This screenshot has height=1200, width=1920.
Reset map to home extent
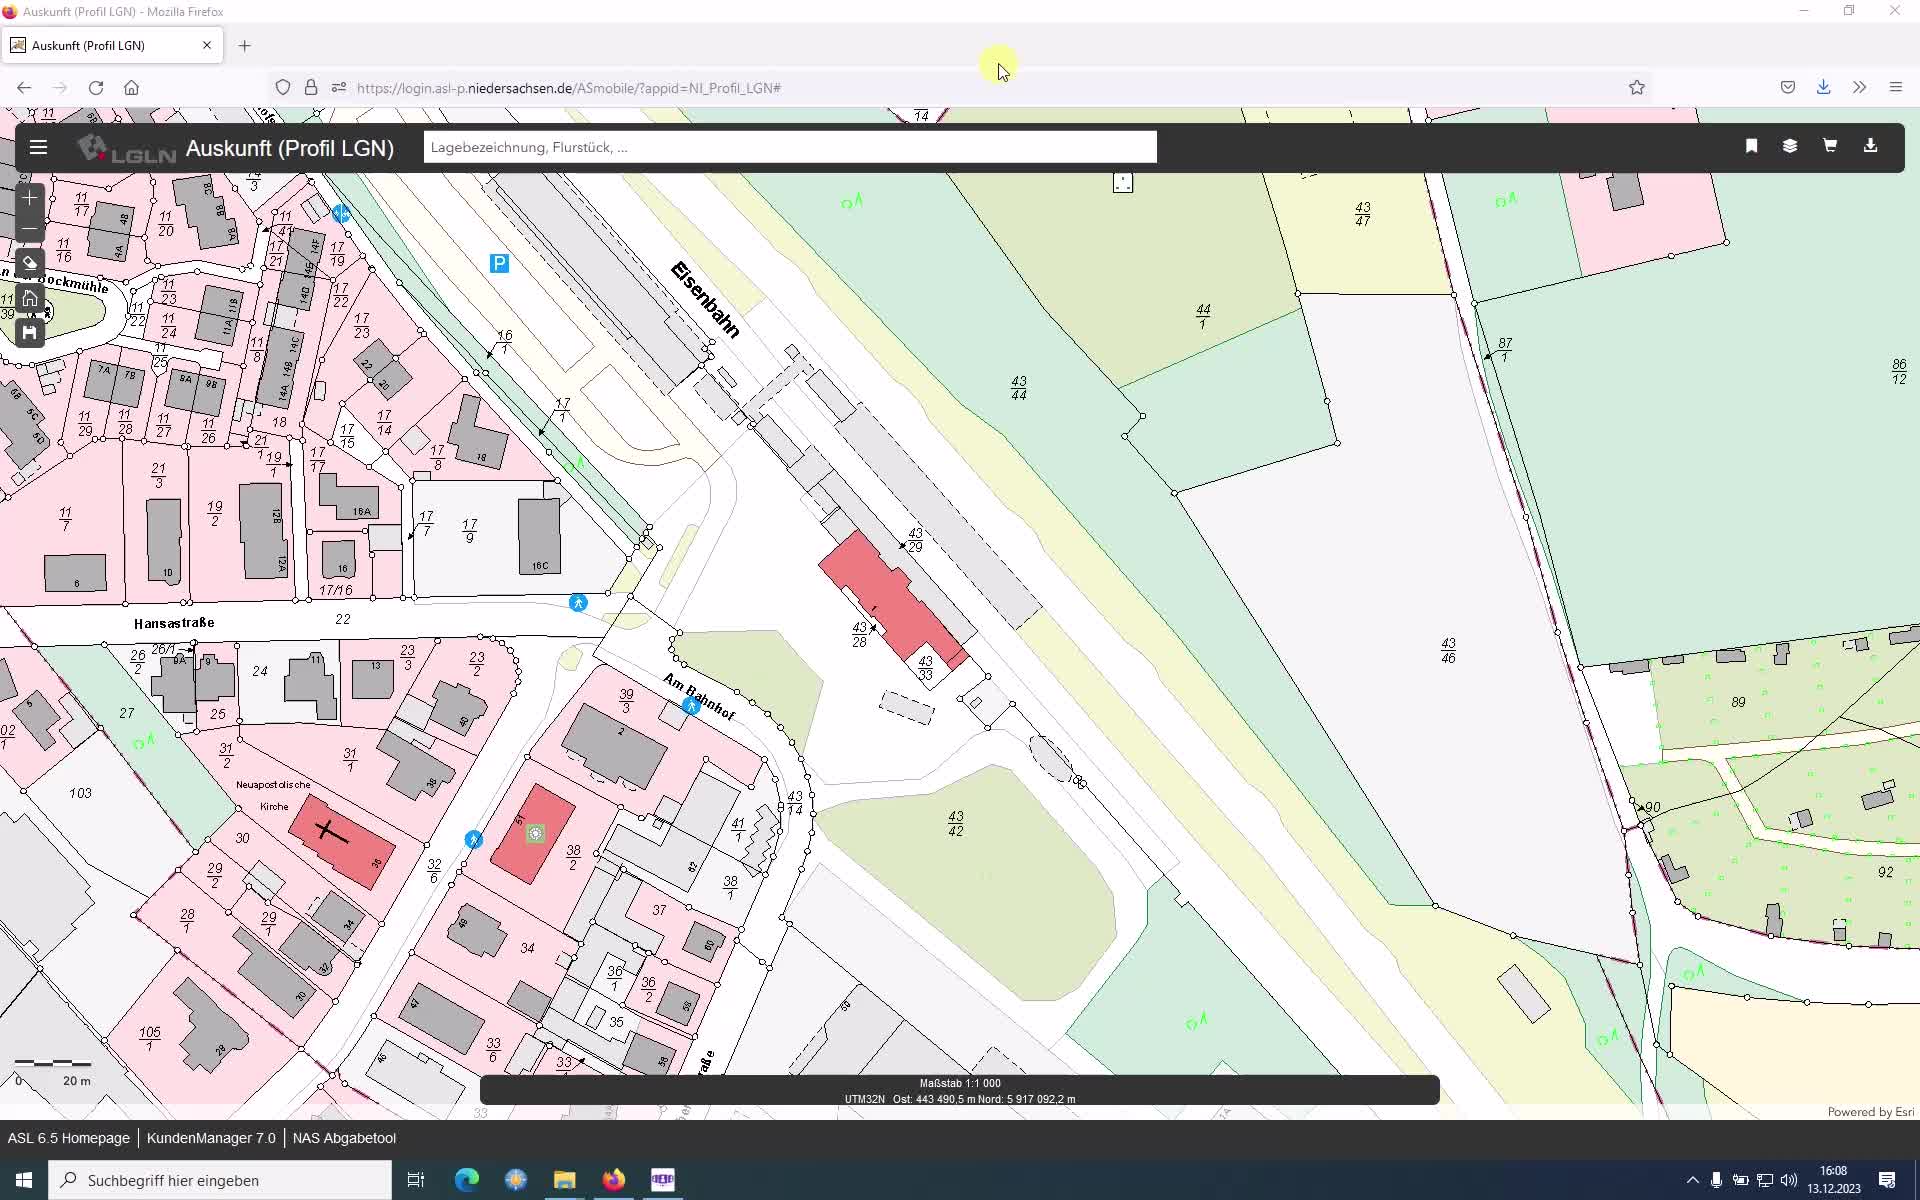[x=29, y=298]
